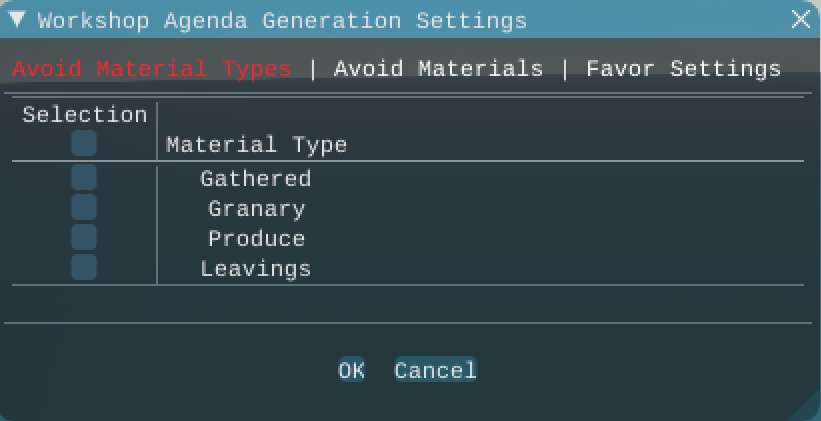Close the Workshop Agenda settings dialog
Screen dimensions: 821x421
click(x=800, y=19)
